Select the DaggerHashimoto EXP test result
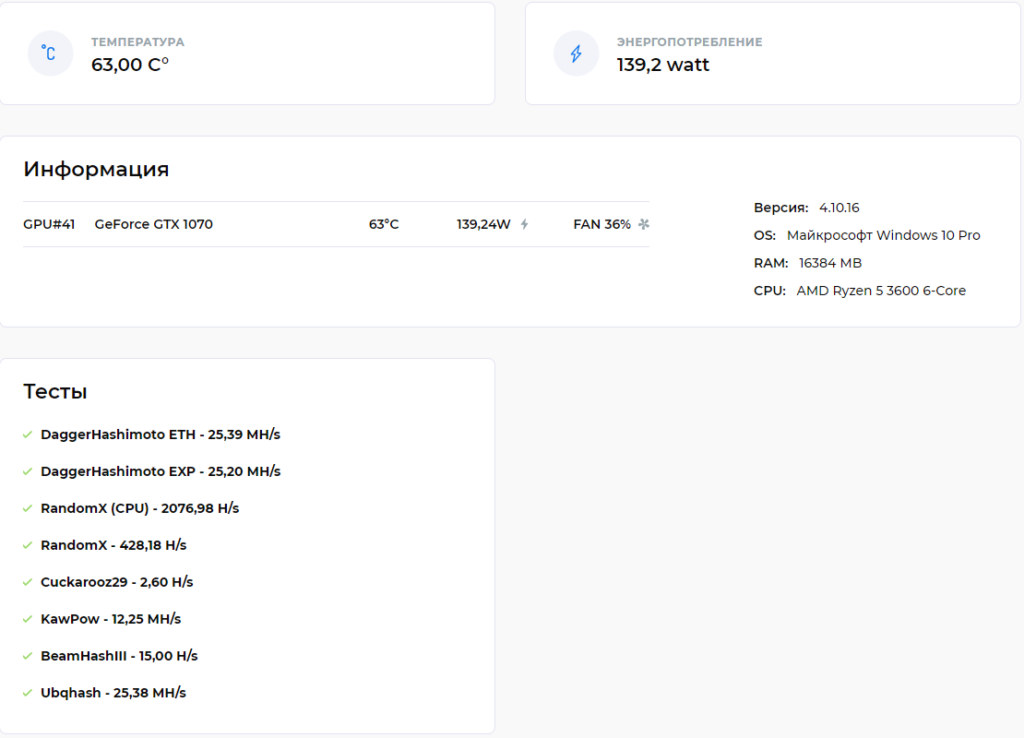The image size is (1024, 738). click(x=160, y=471)
